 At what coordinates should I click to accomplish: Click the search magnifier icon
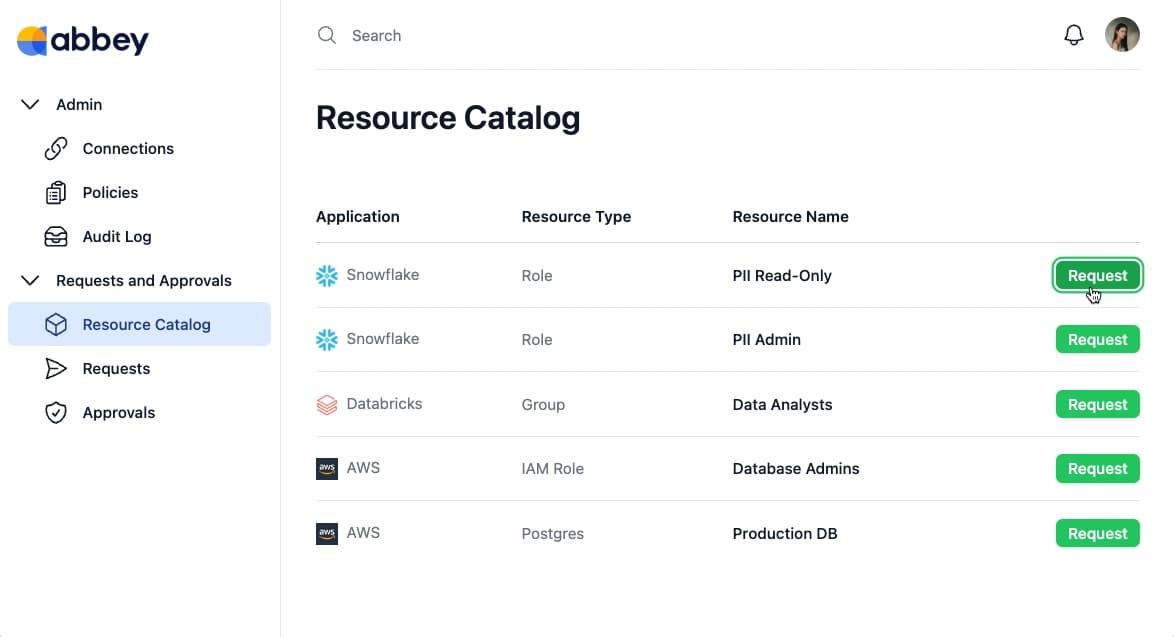[x=327, y=34]
